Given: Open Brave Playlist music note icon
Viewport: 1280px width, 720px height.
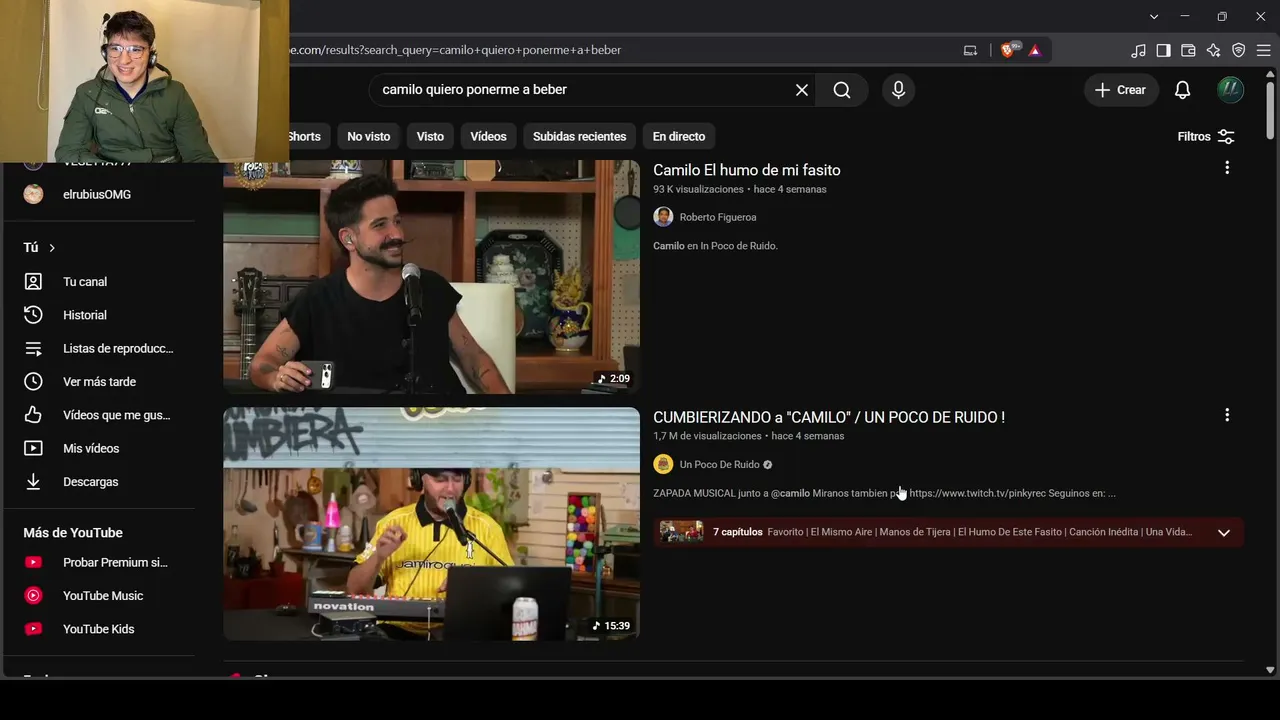Looking at the screenshot, I should point(1138,50).
